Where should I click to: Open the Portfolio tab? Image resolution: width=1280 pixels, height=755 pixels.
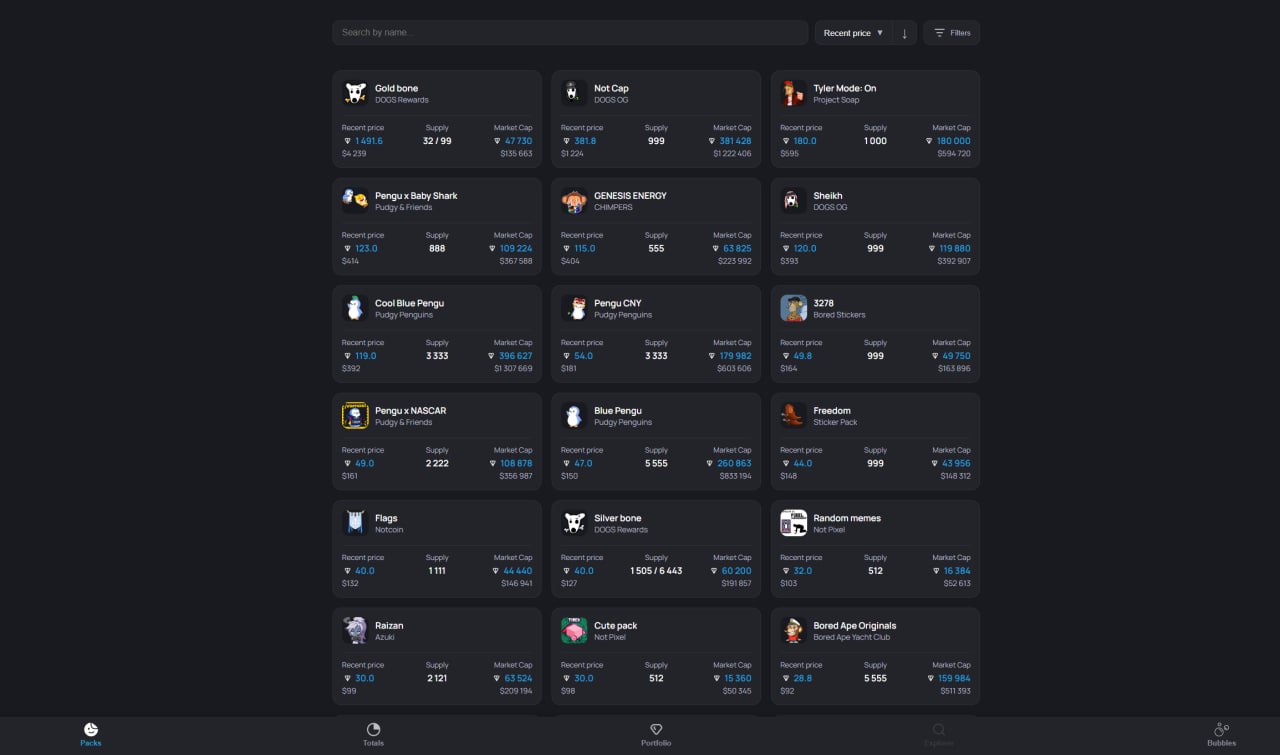pos(656,735)
